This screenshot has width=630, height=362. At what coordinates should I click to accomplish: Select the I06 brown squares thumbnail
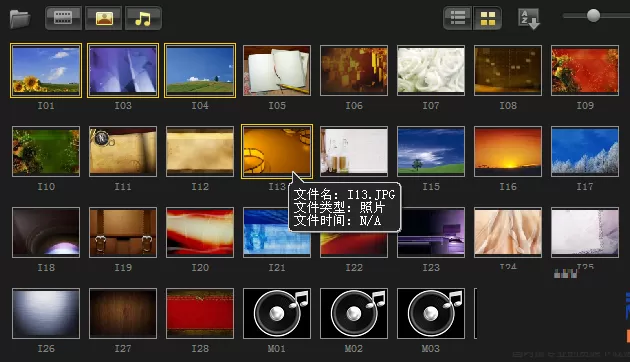pos(354,70)
